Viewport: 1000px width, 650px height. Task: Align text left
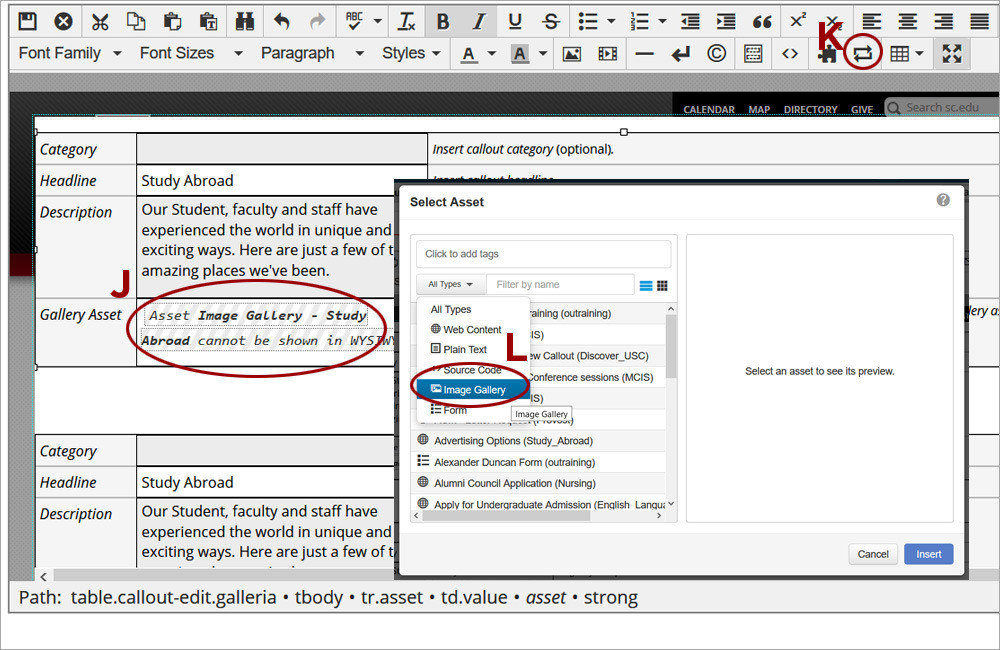[872, 22]
